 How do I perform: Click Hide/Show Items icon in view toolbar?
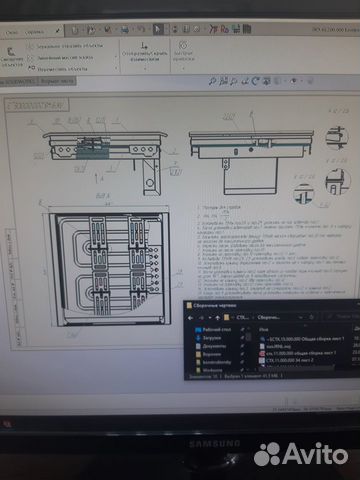(x=293, y=81)
